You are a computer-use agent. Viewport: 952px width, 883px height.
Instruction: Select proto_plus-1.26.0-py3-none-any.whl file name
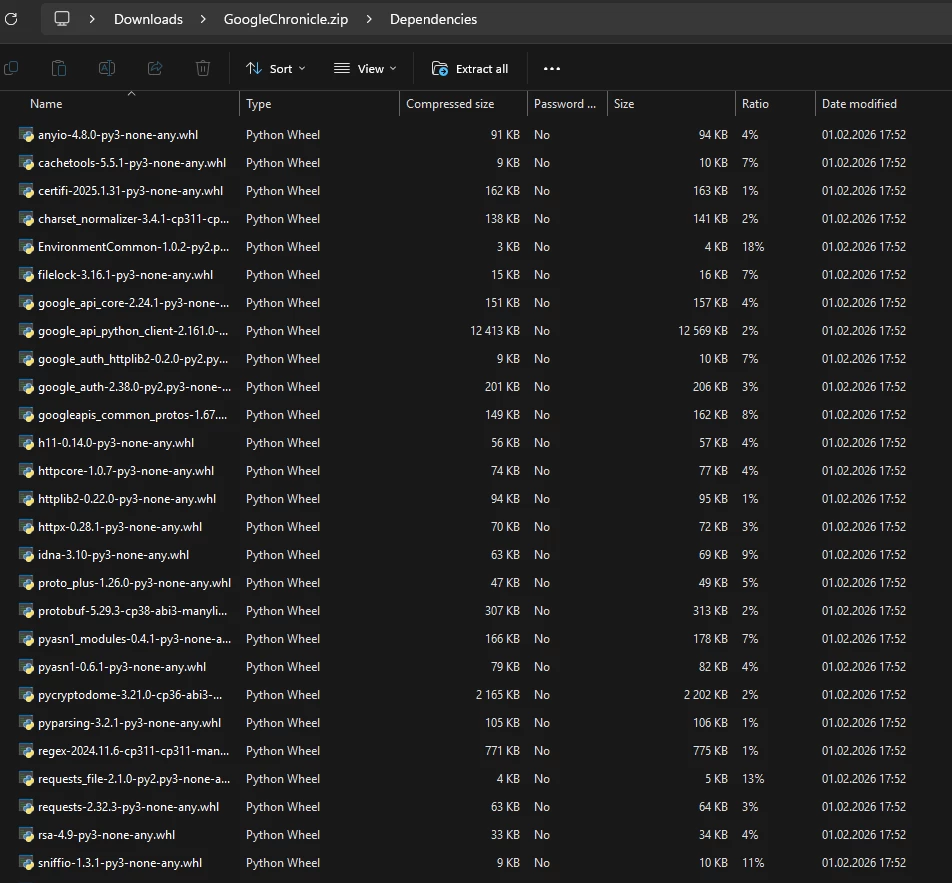[134, 582]
